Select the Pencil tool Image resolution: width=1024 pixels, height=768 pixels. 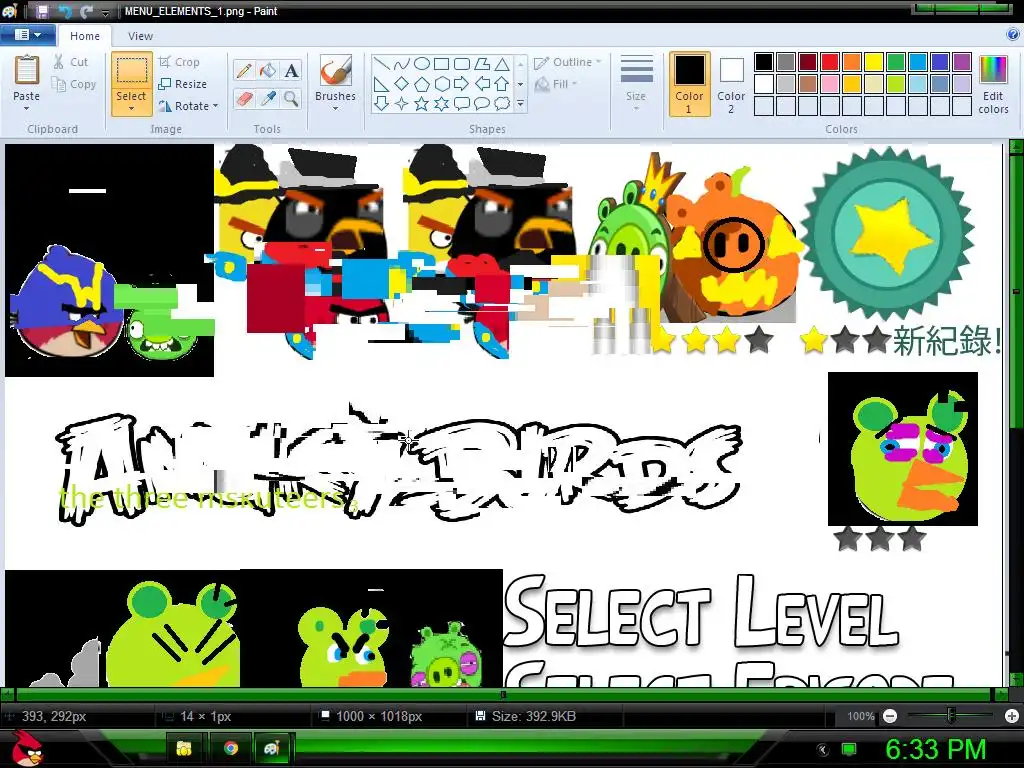tap(244, 70)
